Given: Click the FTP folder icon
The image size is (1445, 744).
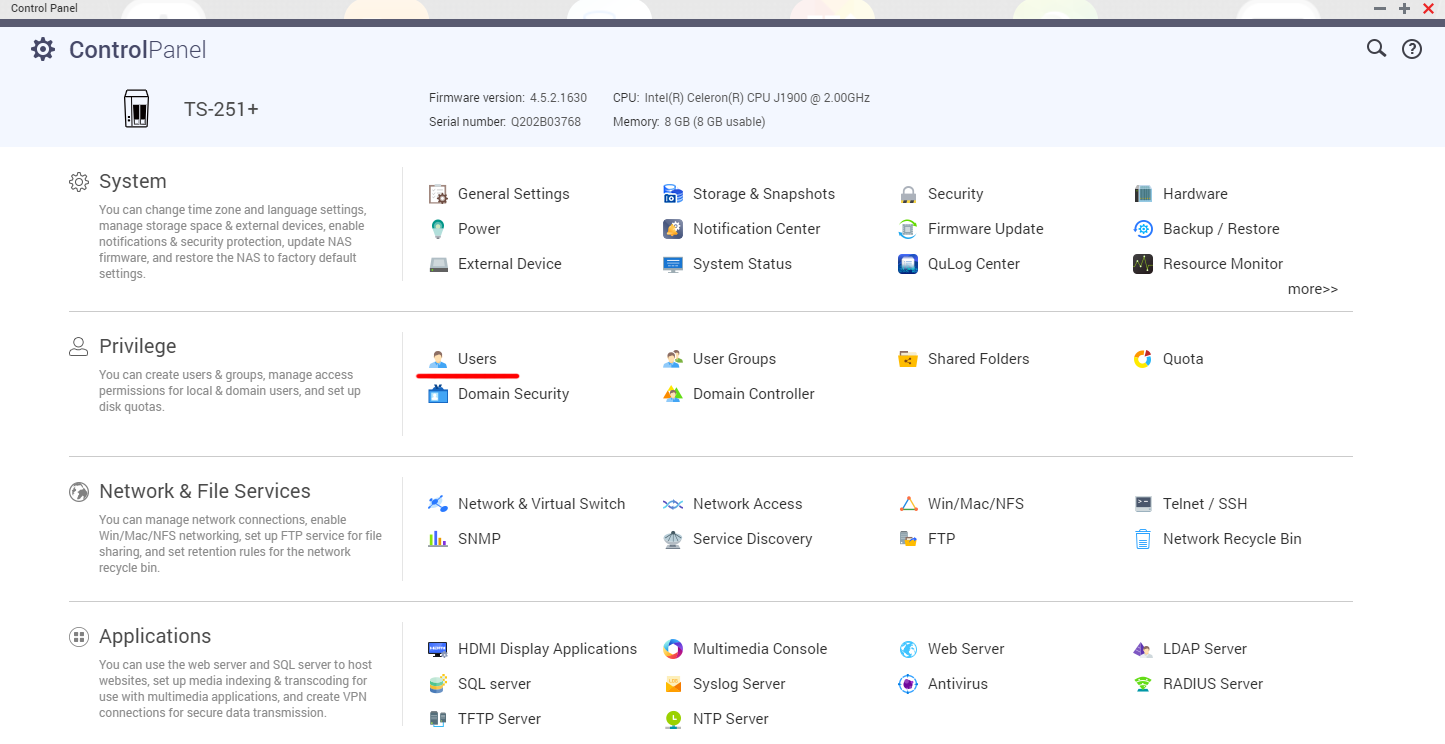Looking at the screenshot, I should pyautogui.click(x=908, y=539).
